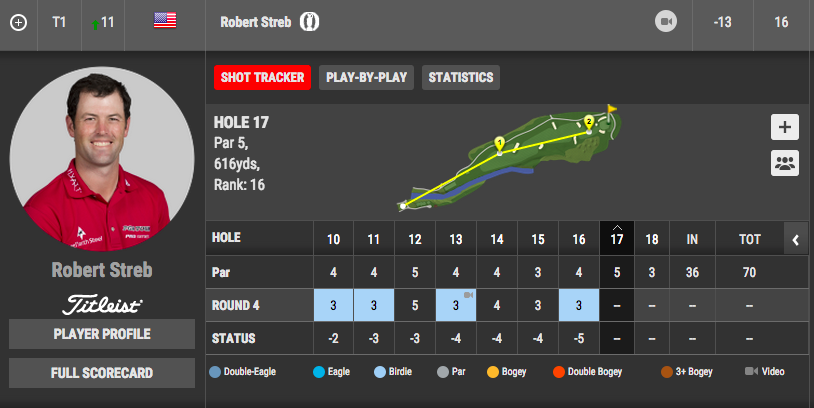Click the group players icon
The height and width of the screenshot is (408, 814).
coord(784,163)
